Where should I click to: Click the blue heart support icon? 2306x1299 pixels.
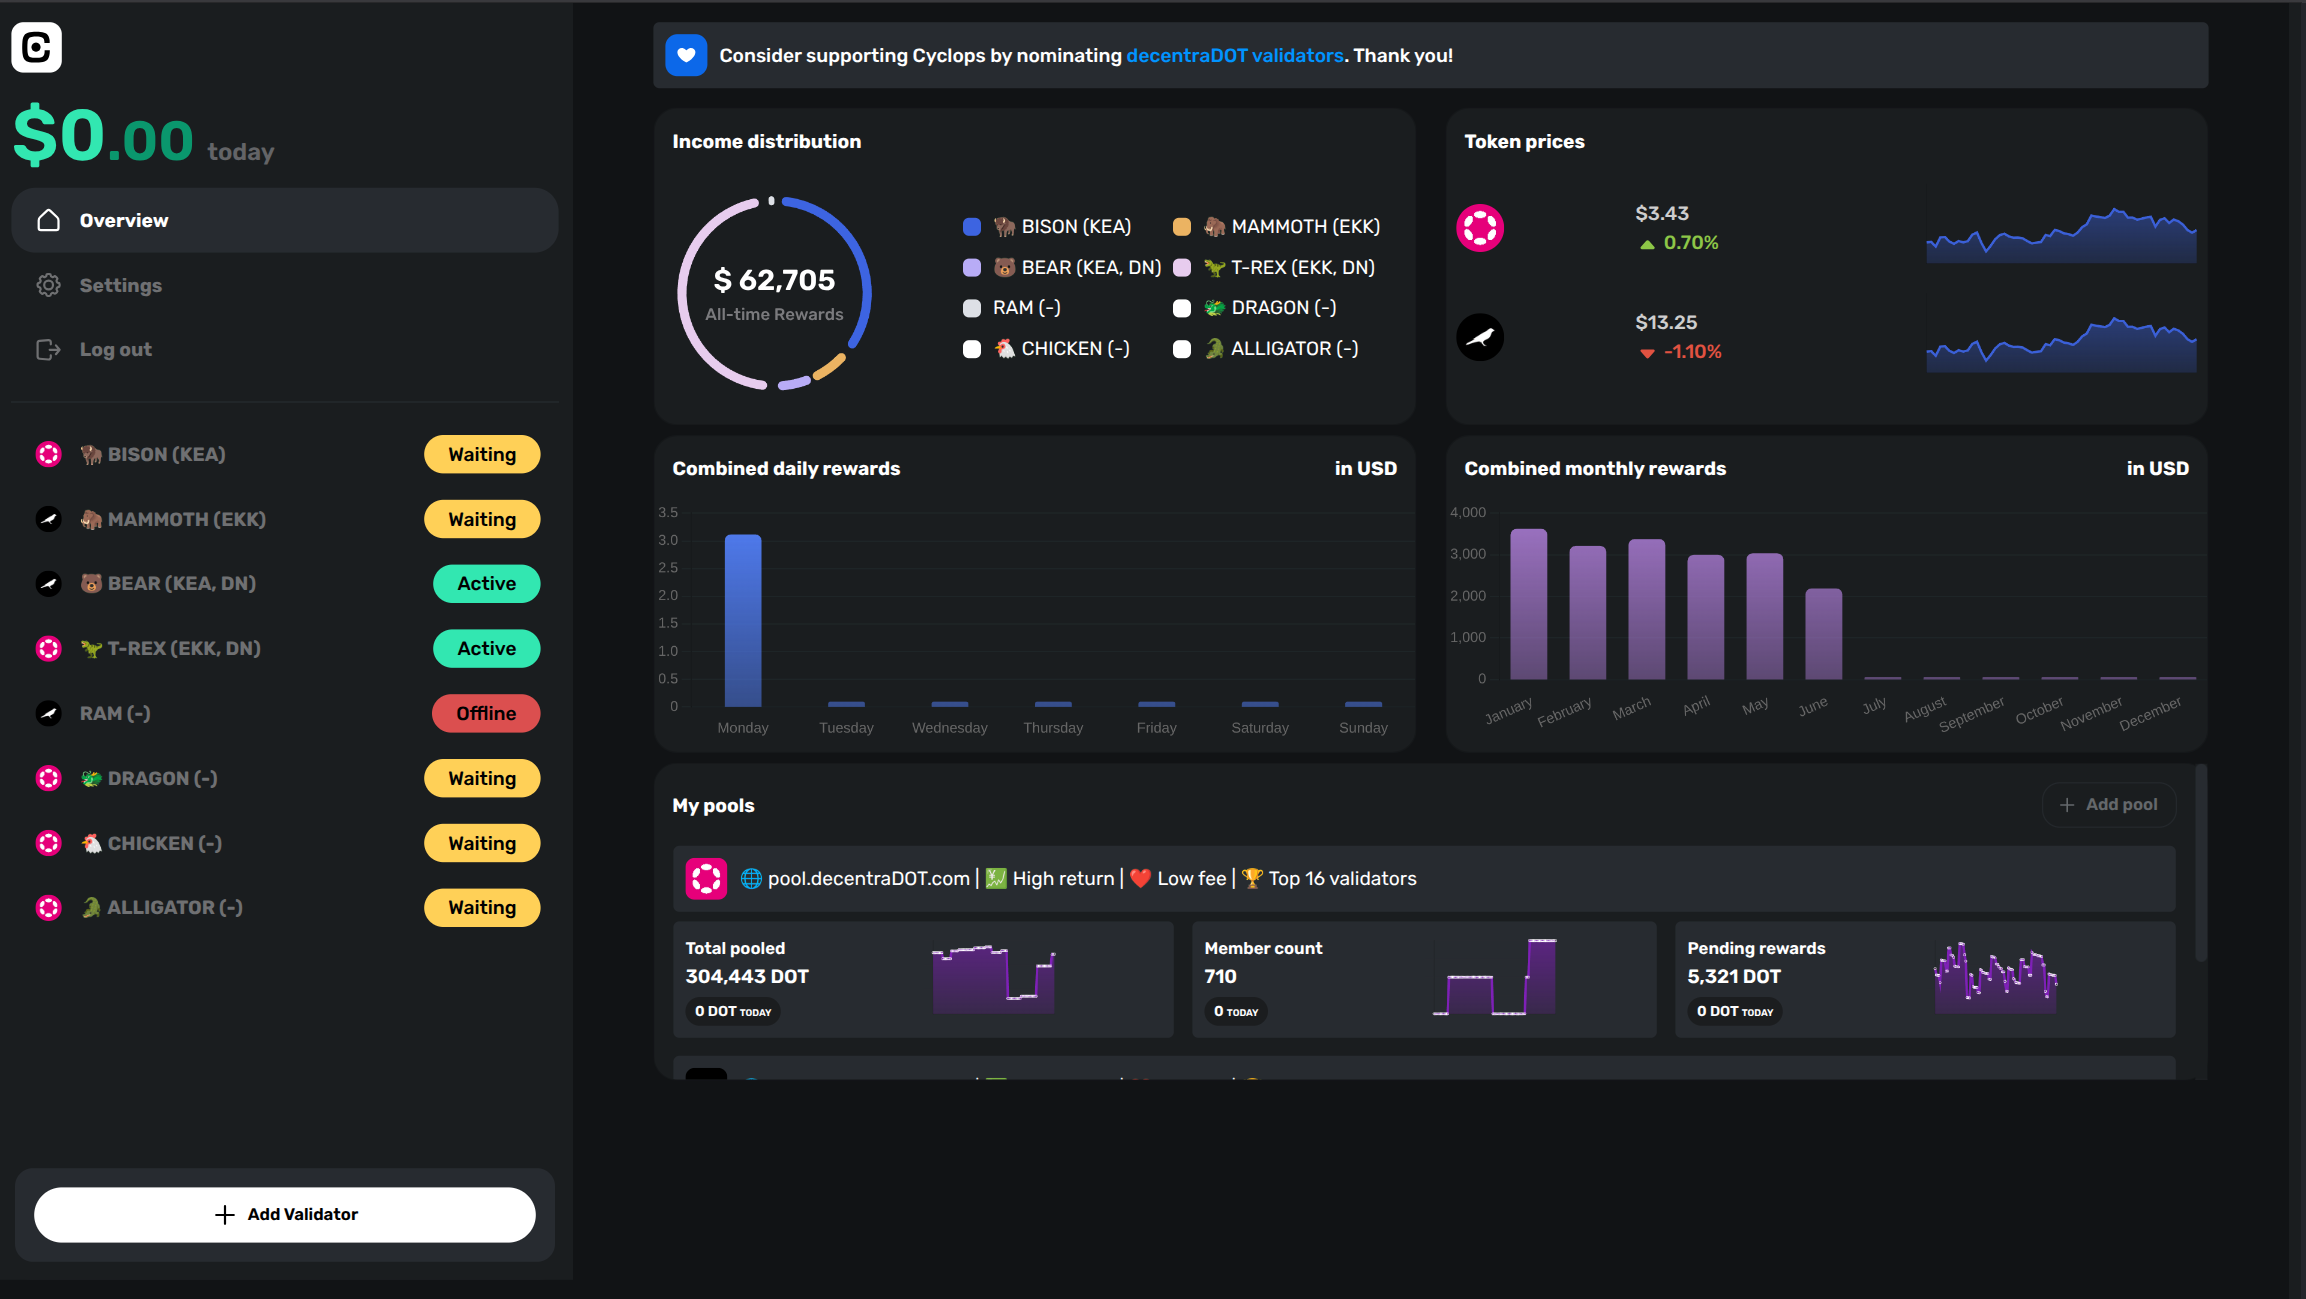(x=686, y=55)
